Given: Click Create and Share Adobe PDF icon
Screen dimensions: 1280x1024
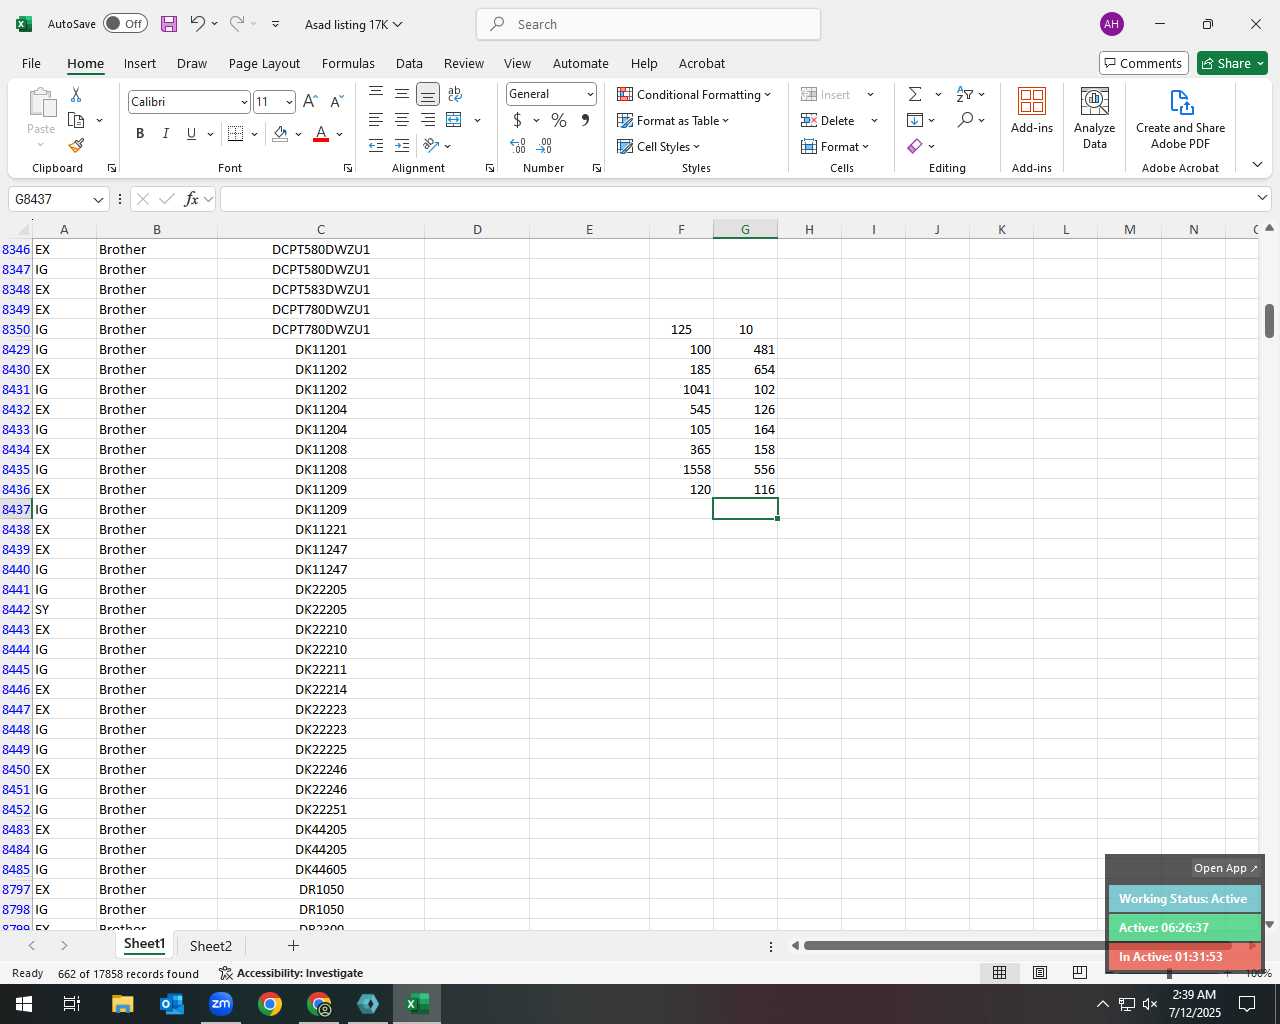Looking at the screenshot, I should pos(1181,118).
